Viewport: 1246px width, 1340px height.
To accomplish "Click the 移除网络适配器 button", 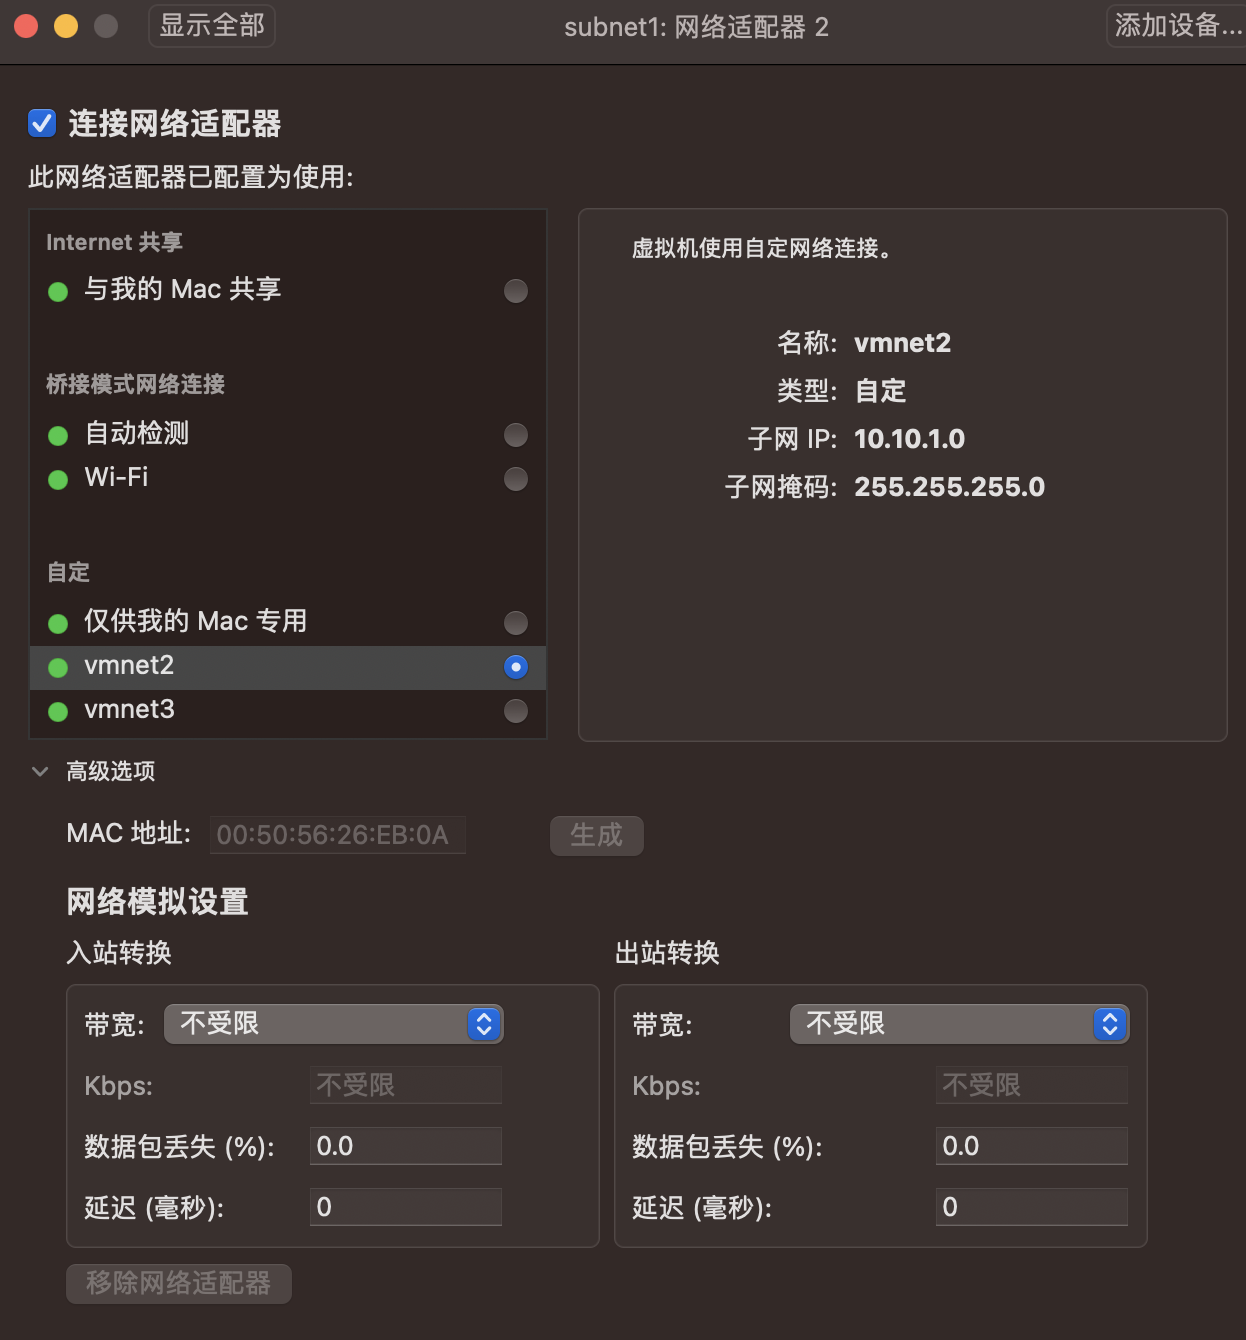I will point(178,1283).
